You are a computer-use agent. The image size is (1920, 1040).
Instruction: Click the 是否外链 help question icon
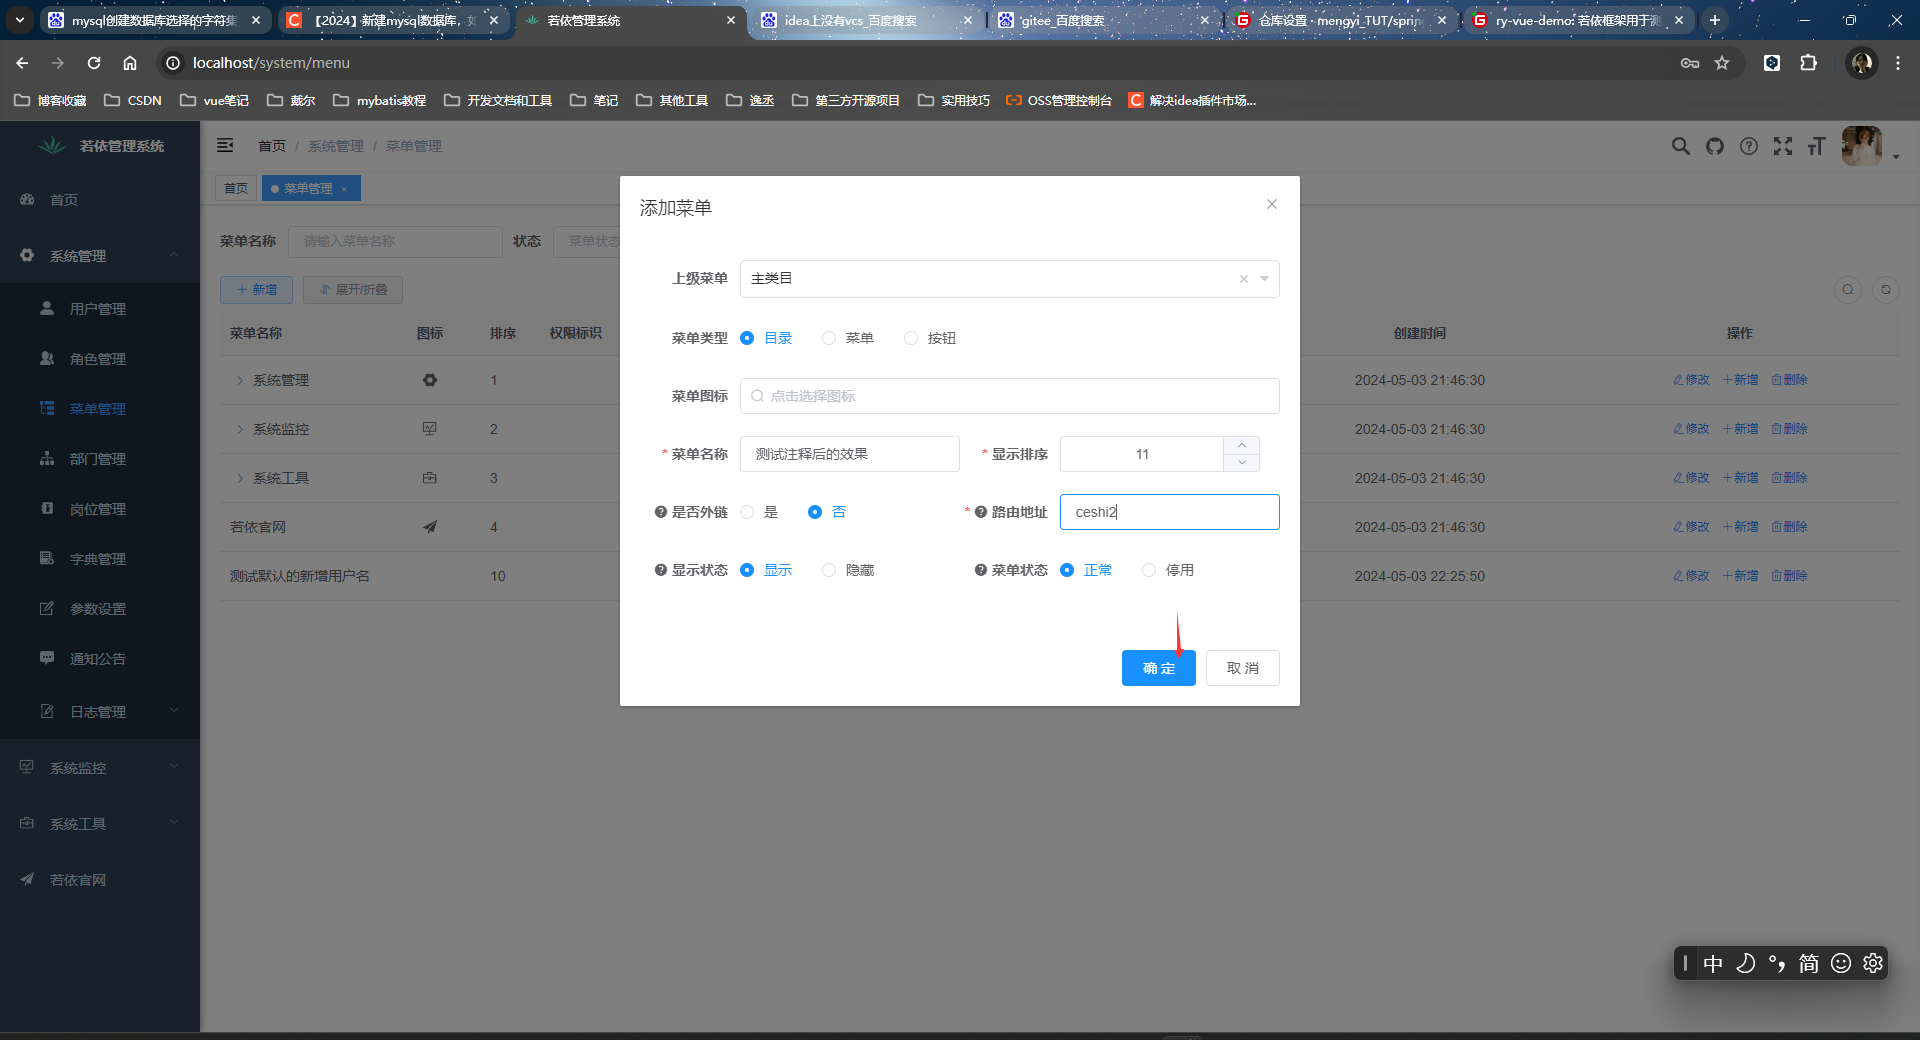point(661,512)
